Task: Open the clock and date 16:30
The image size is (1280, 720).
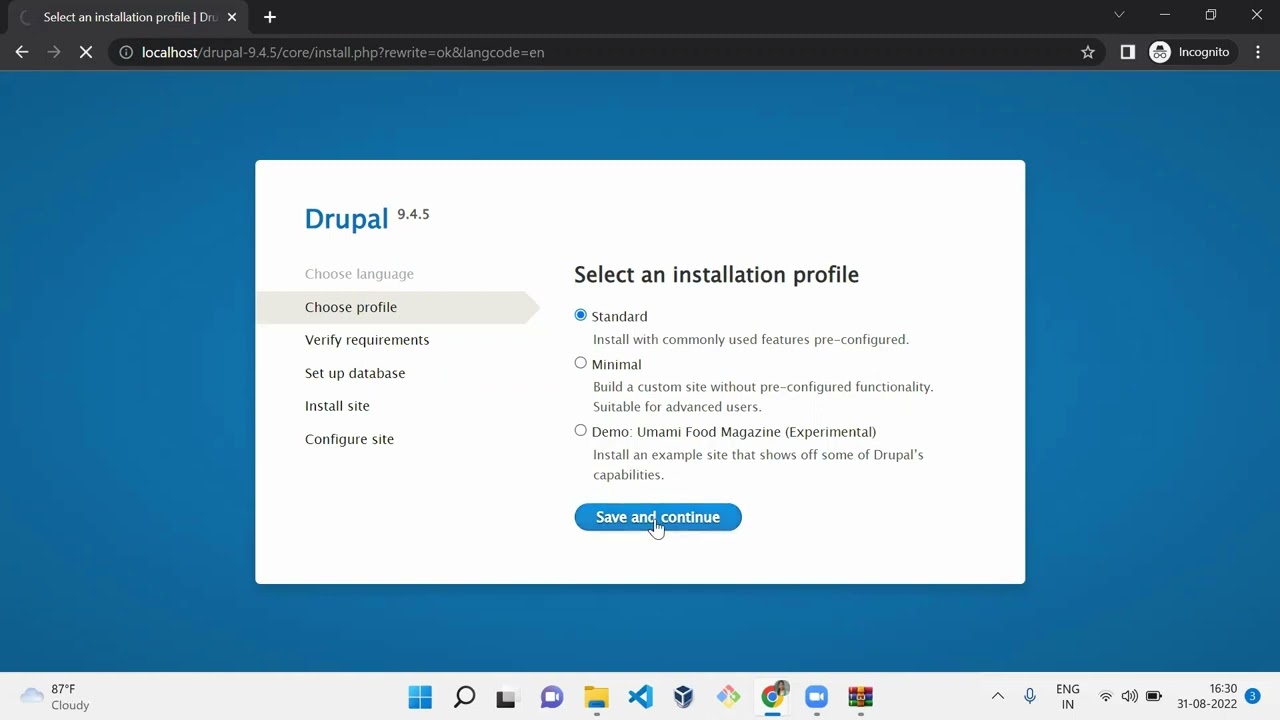Action: click(x=1207, y=697)
